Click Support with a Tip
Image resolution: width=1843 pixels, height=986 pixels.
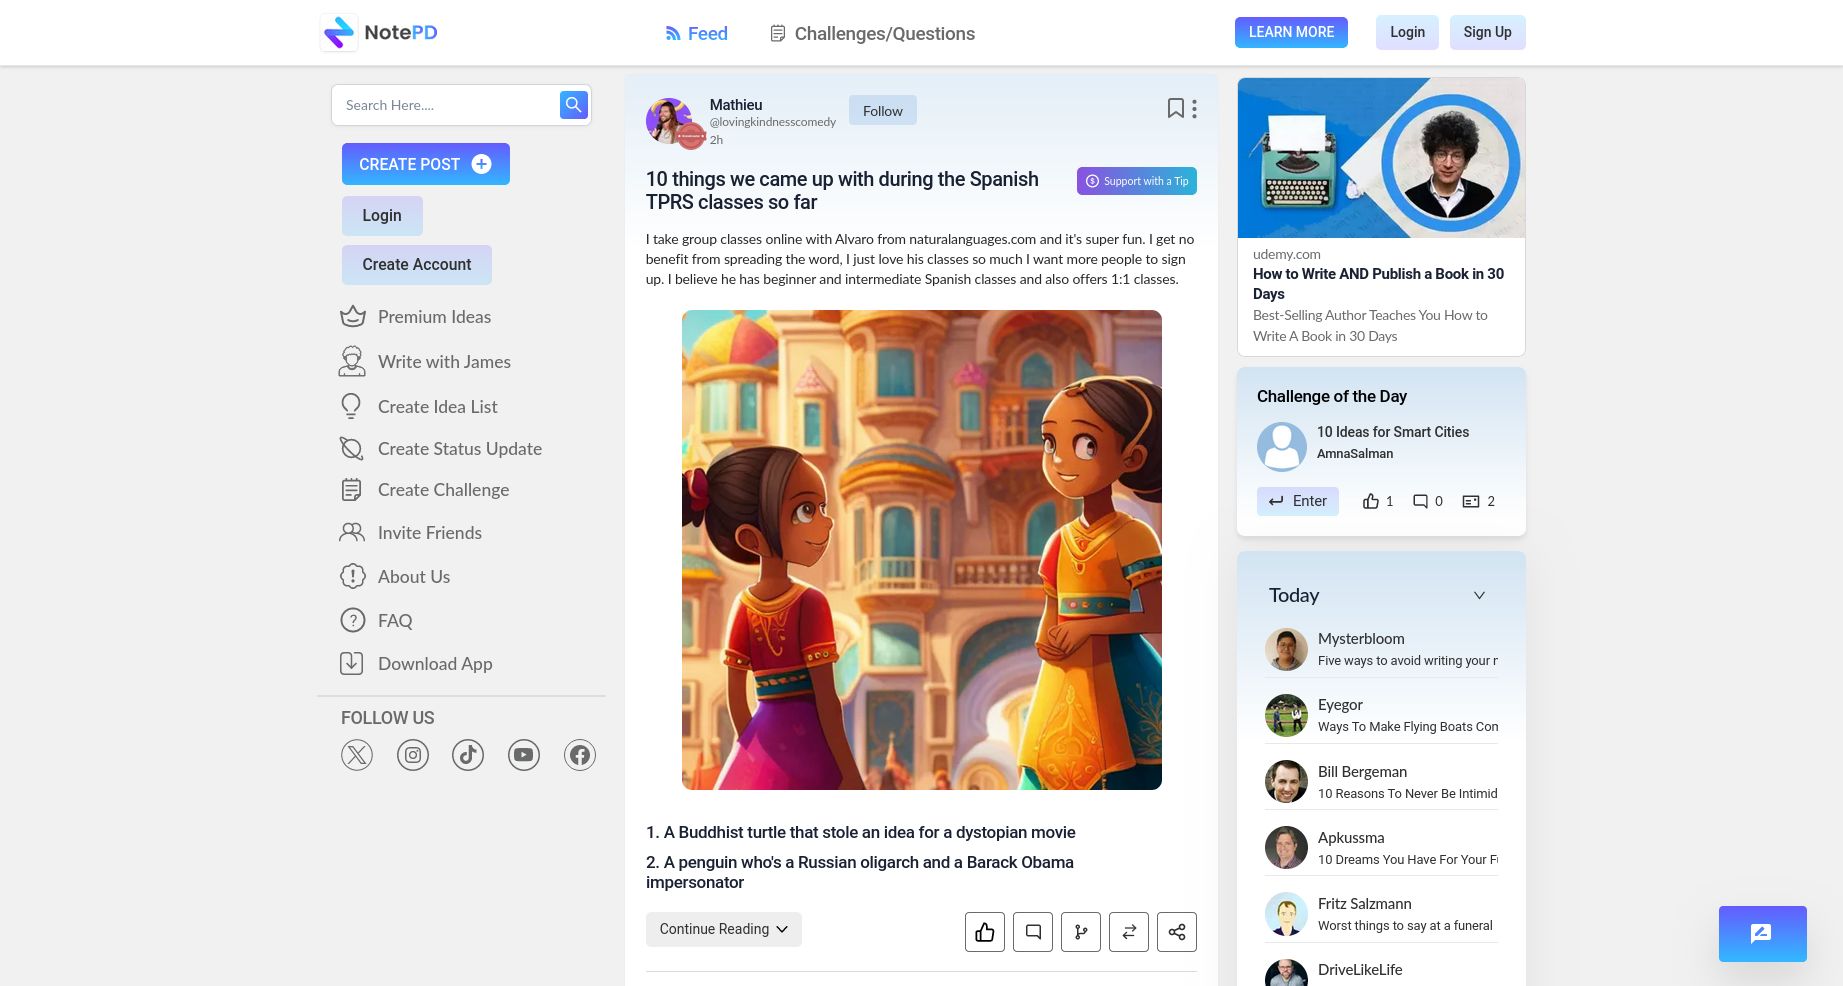pyautogui.click(x=1135, y=181)
